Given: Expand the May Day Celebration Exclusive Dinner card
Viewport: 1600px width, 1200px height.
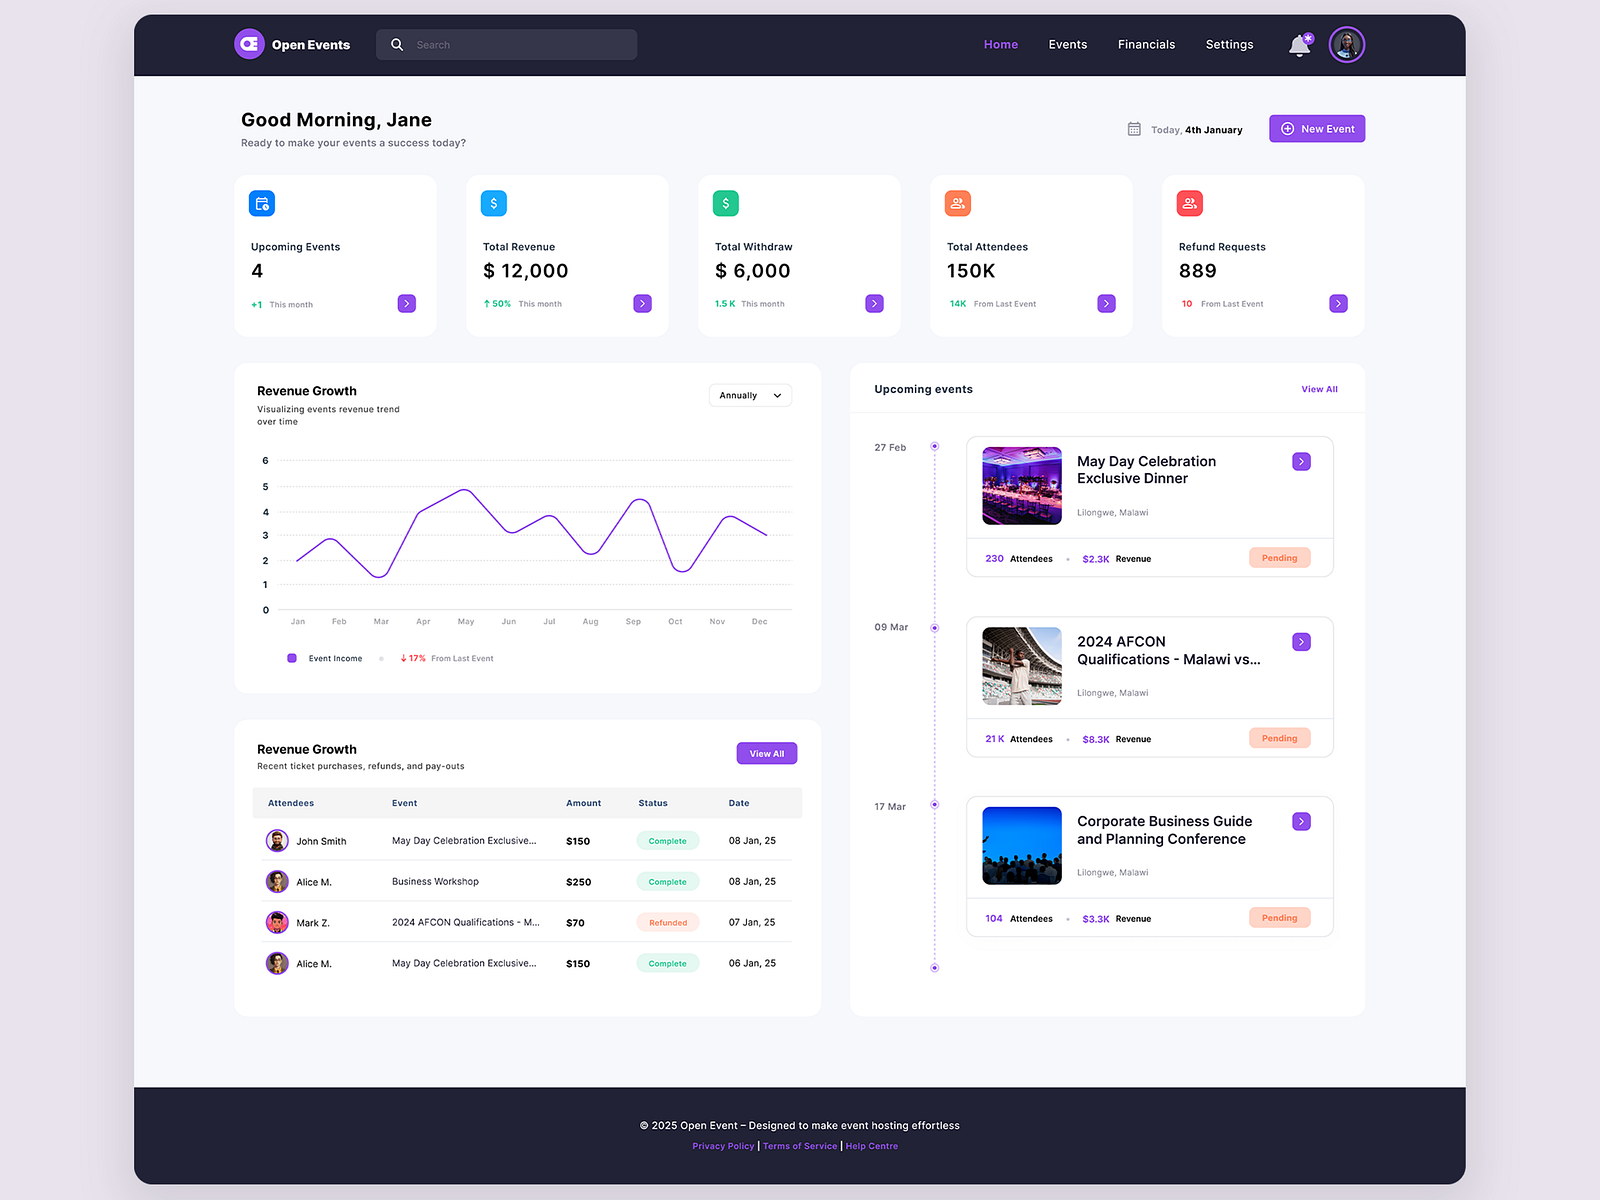Looking at the screenshot, I should [1301, 461].
